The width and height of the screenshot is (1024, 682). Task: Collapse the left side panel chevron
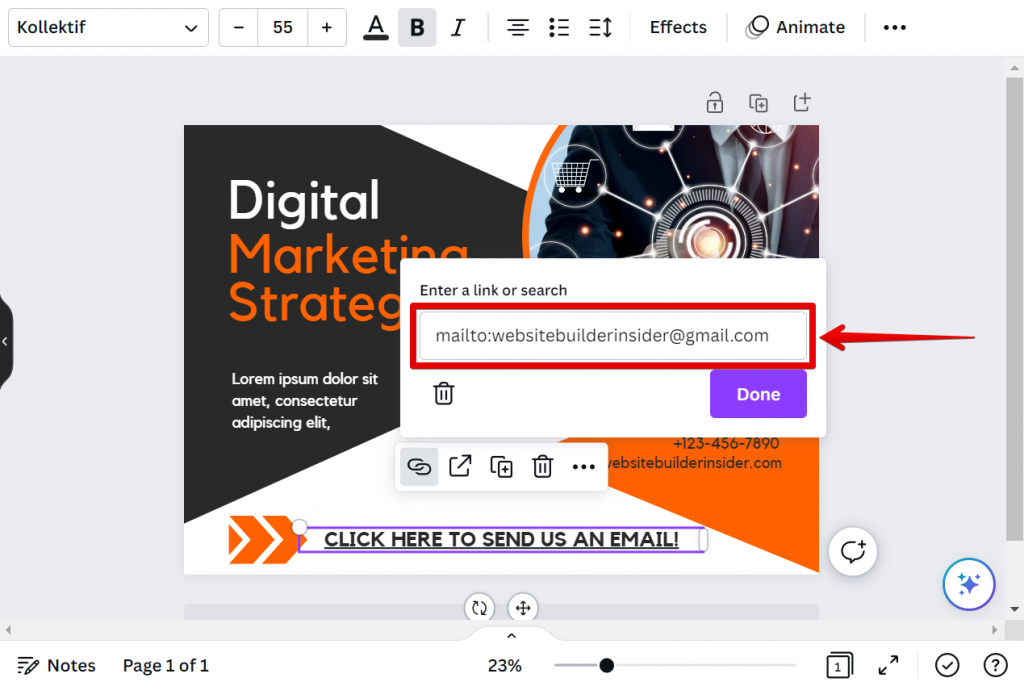pyautogui.click(x=5, y=341)
